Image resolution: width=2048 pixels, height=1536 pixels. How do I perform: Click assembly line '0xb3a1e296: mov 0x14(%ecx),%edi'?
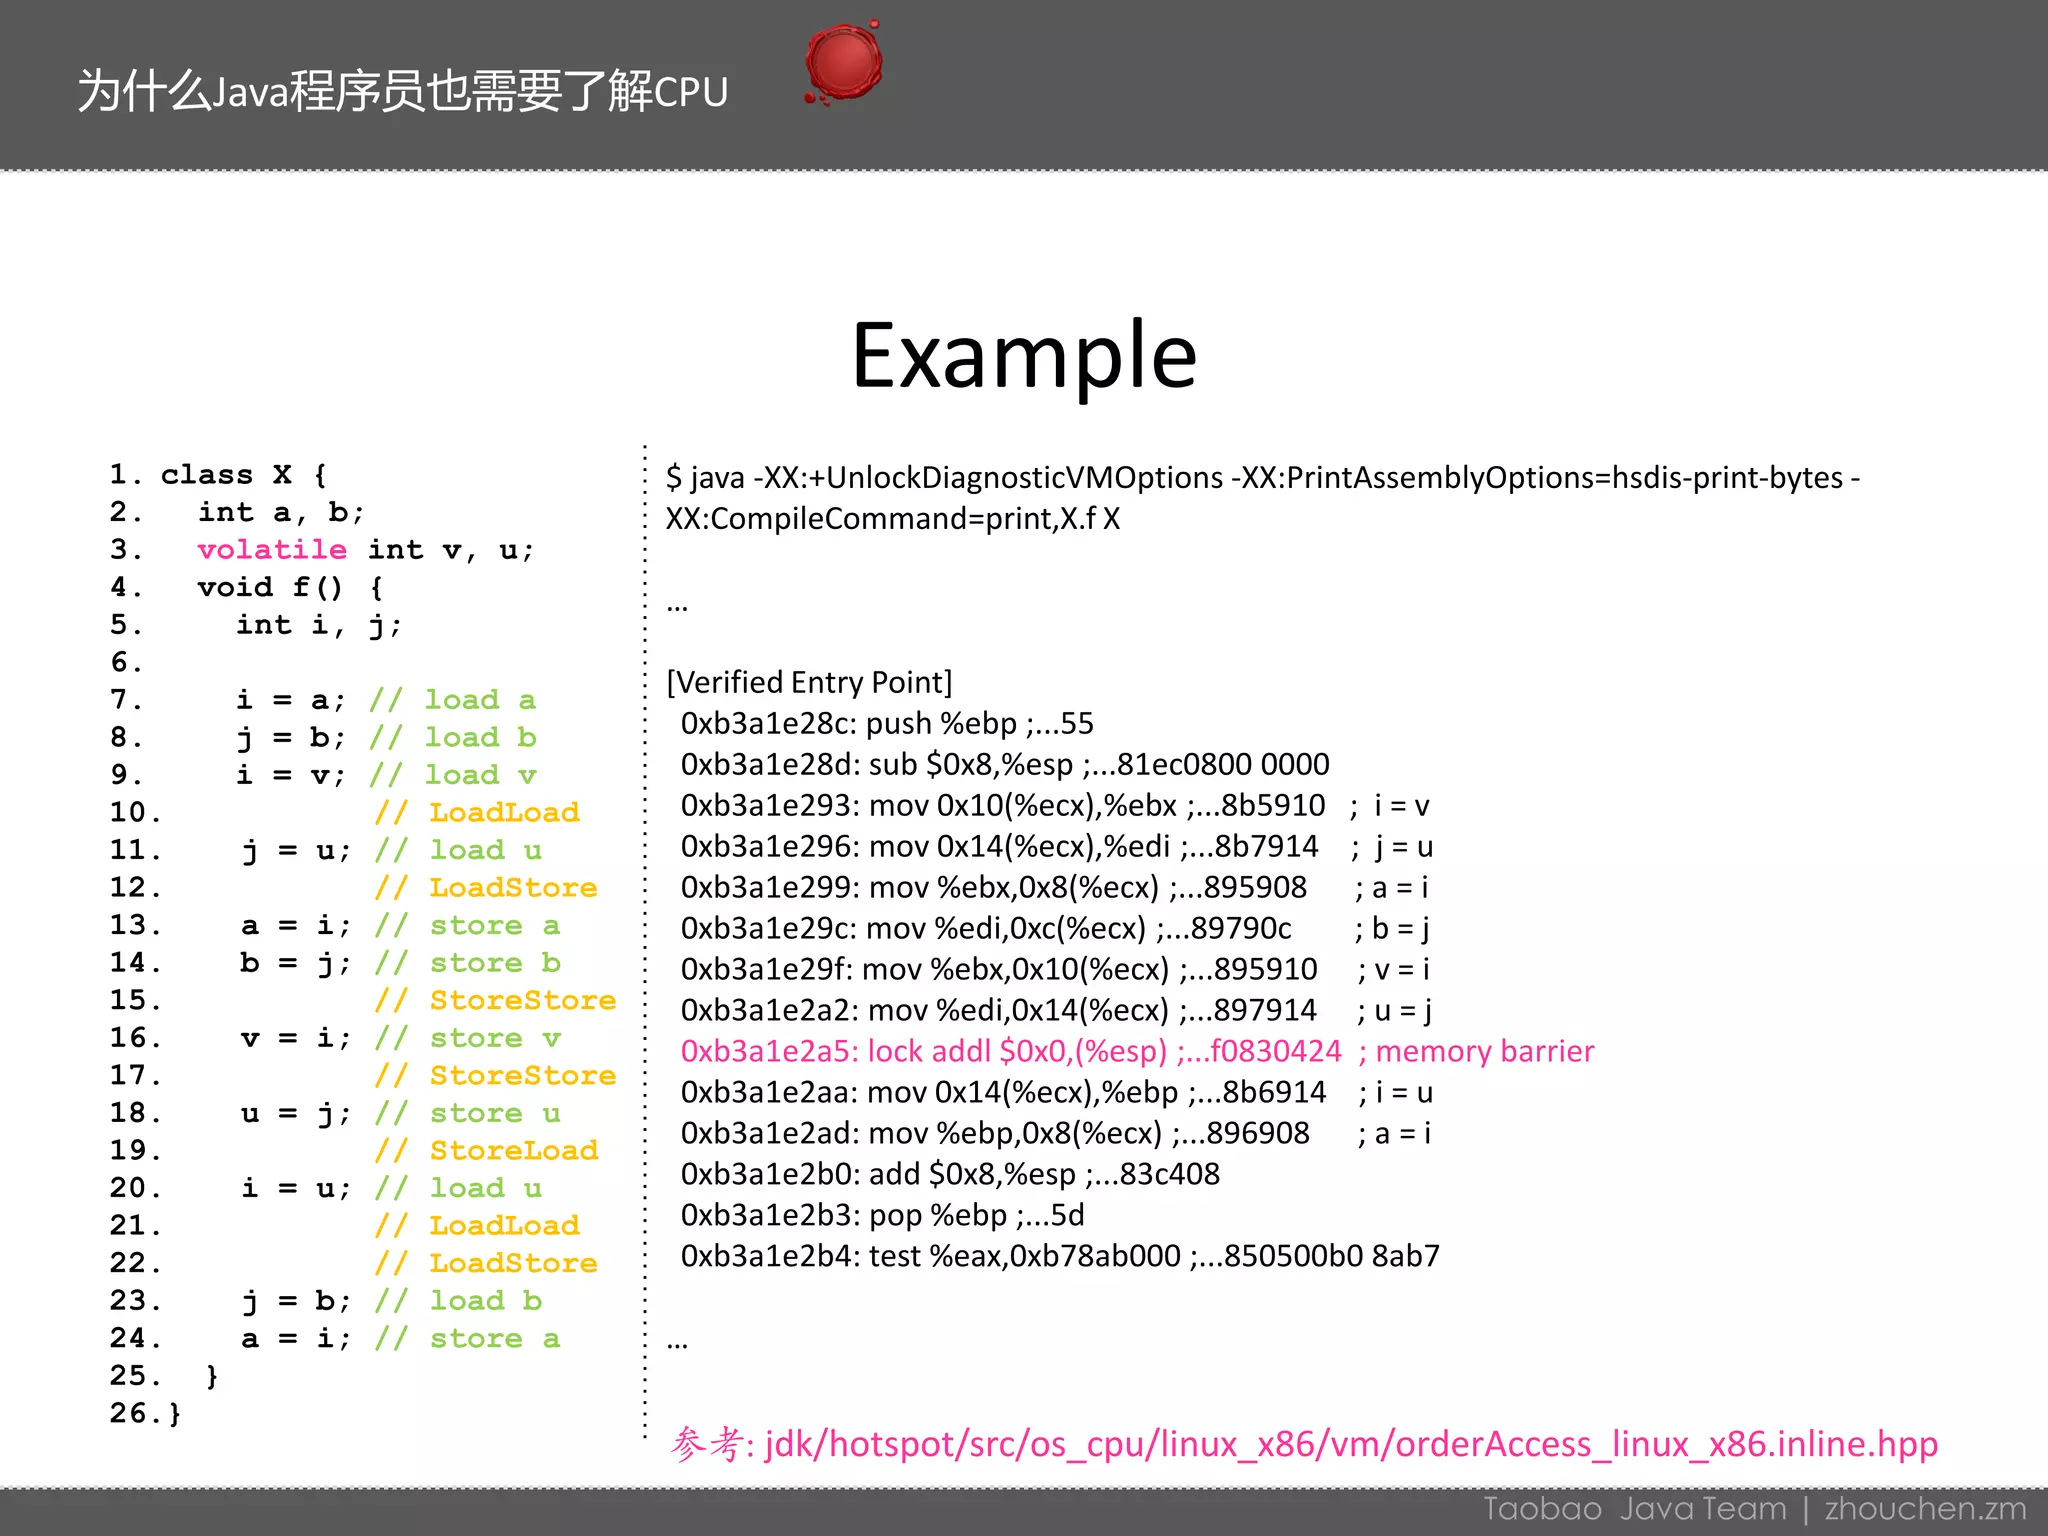coord(1056,847)
